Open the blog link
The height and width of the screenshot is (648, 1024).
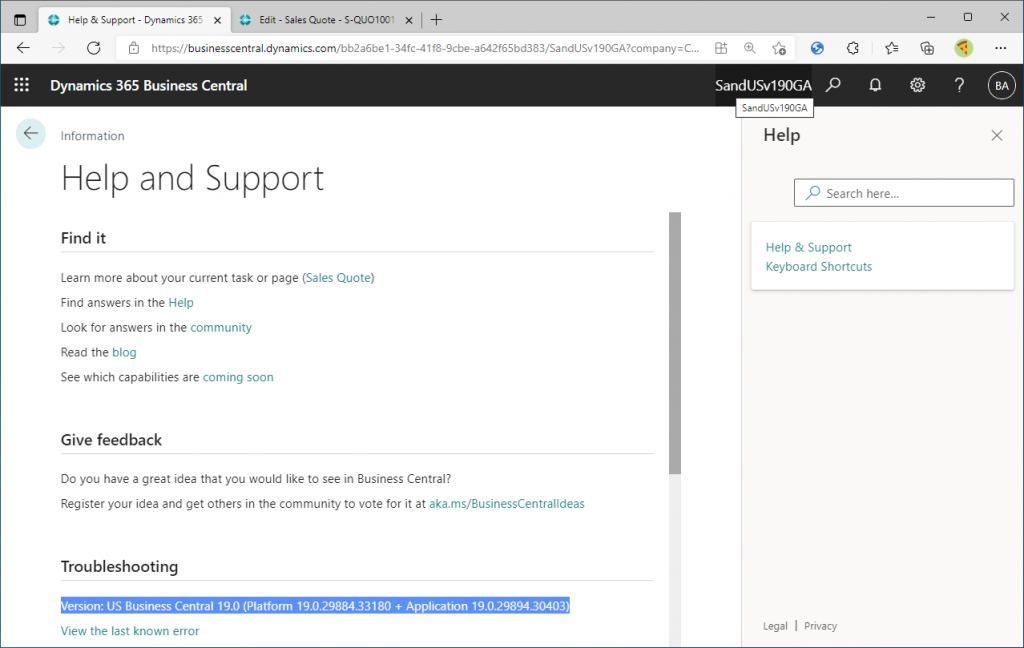point(124,352)
